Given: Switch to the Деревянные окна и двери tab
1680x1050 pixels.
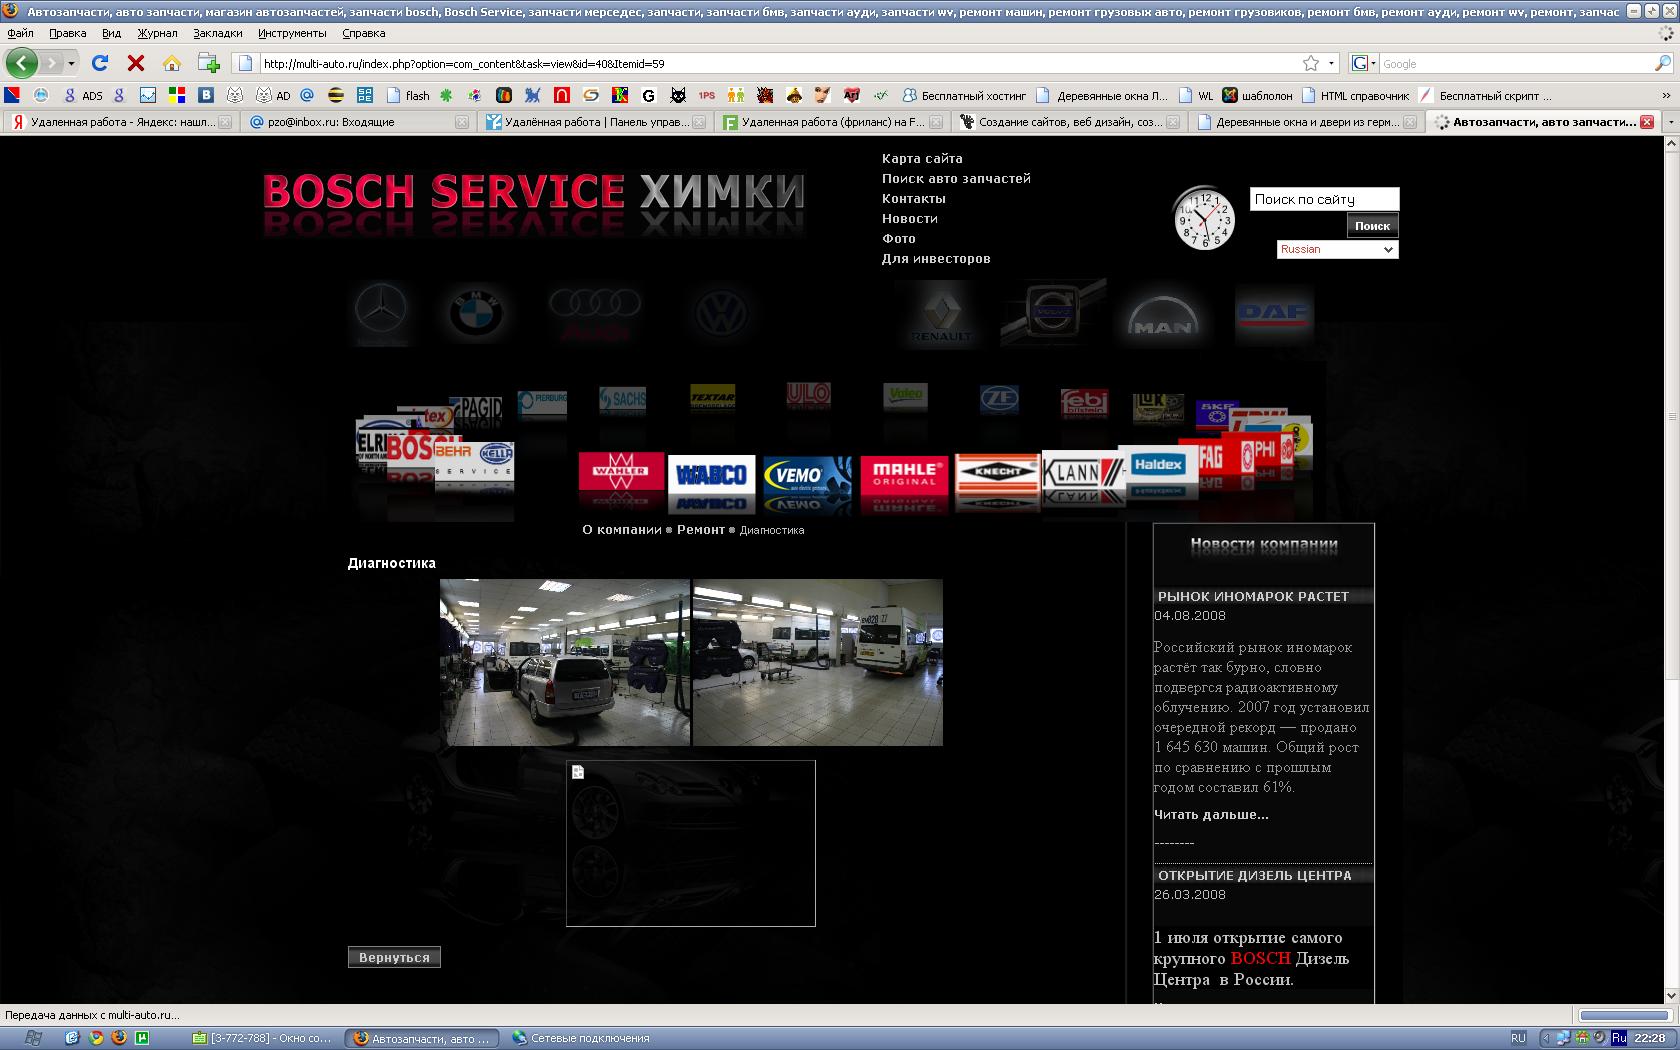Looking at the screenshot, I should tap(1306, 122).
